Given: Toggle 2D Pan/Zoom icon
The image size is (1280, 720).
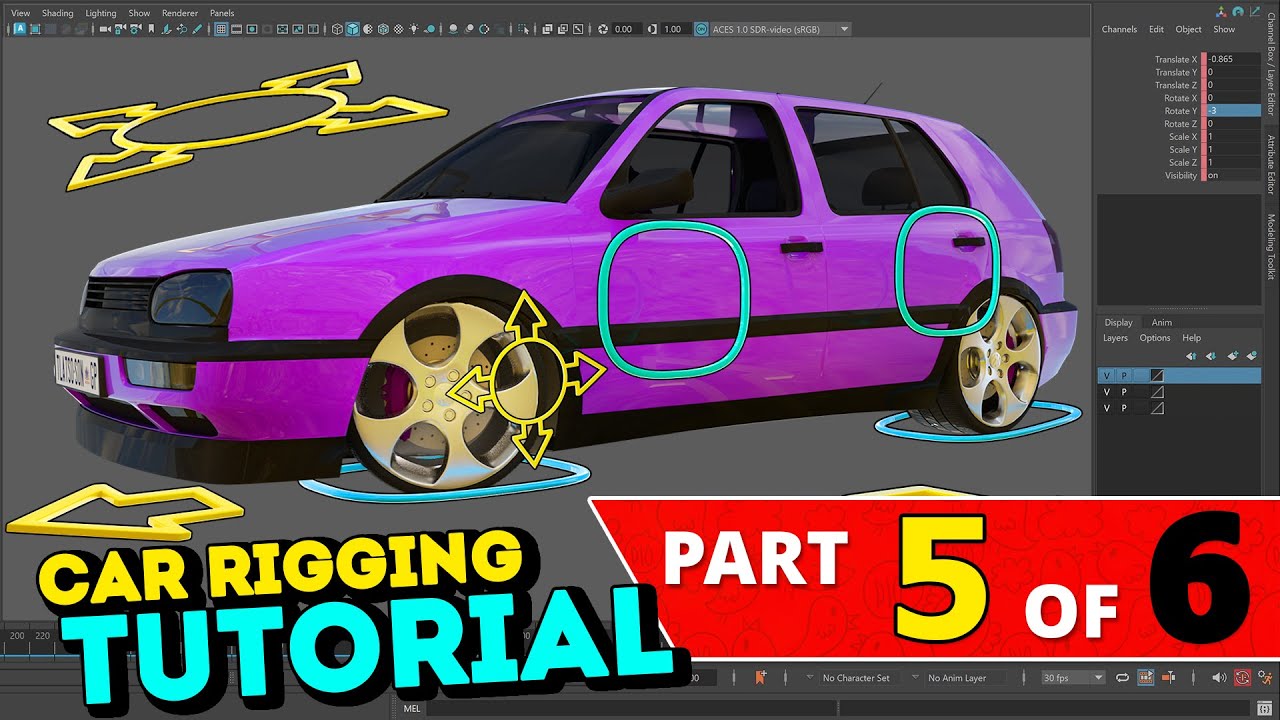Looking at the screenshot, I should 181,29.
